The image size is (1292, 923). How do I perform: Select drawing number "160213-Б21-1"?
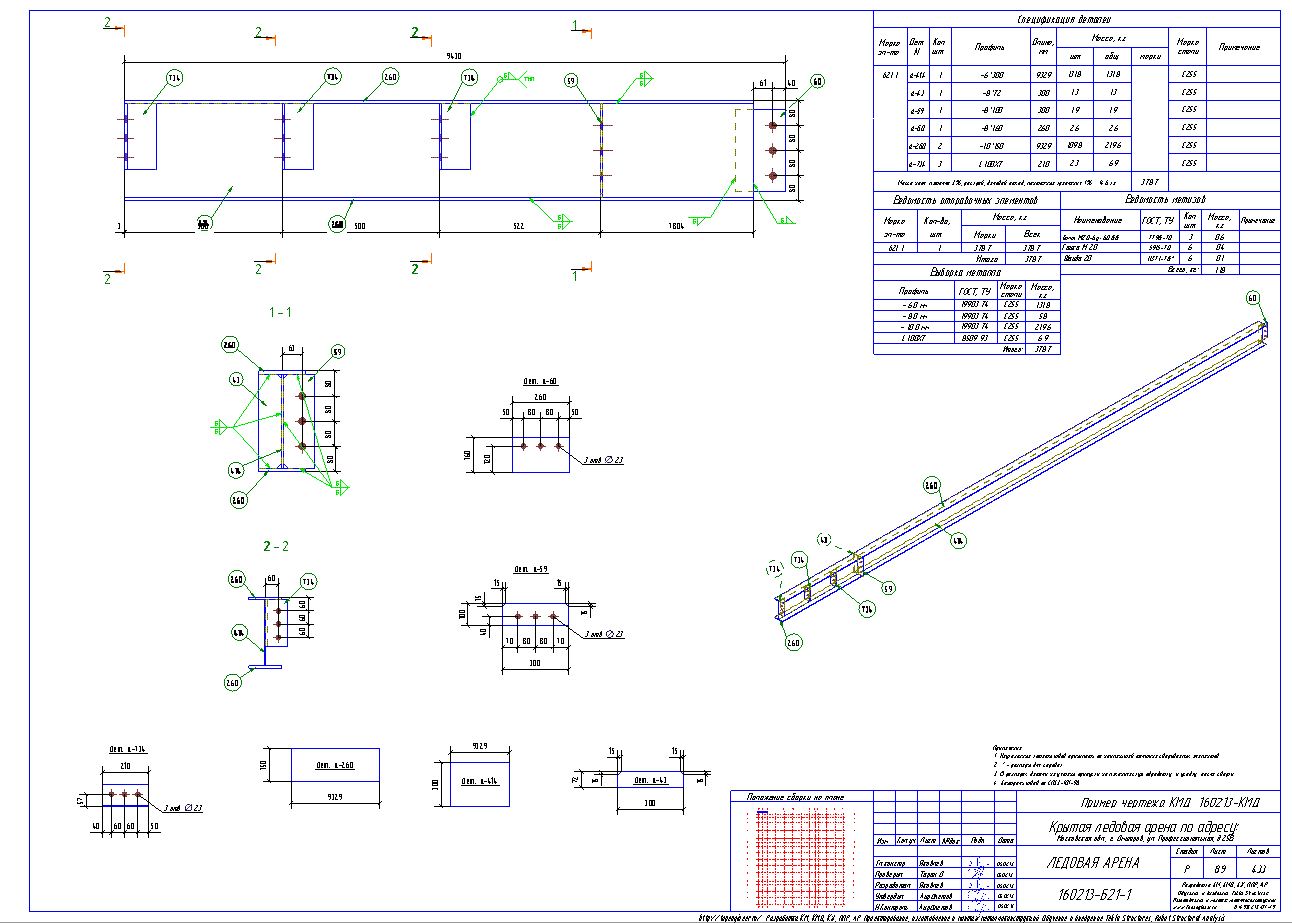tap(1094, 893)
